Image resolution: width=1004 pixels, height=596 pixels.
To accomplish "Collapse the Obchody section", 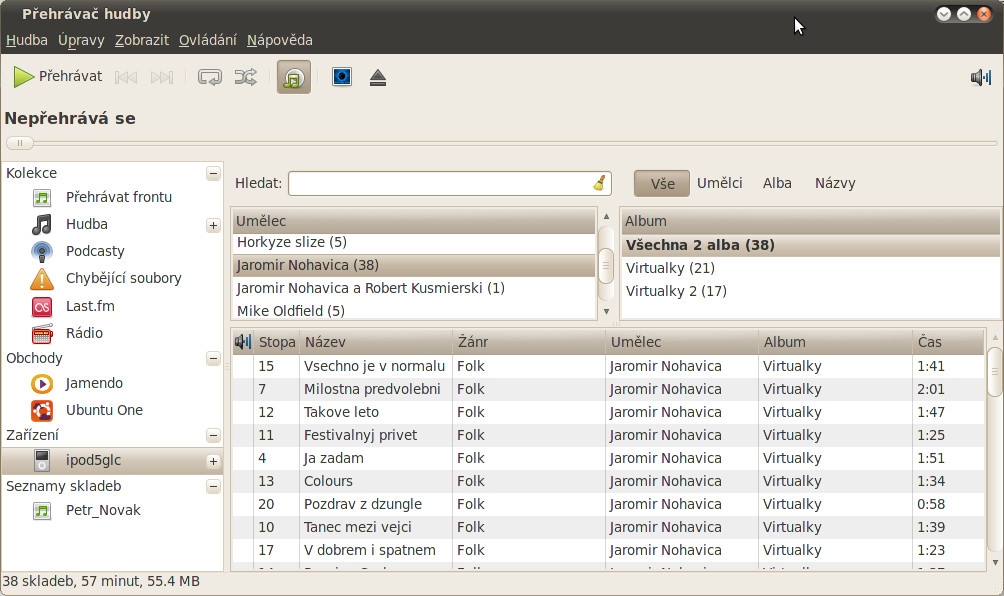I will (x=213, y=358).
